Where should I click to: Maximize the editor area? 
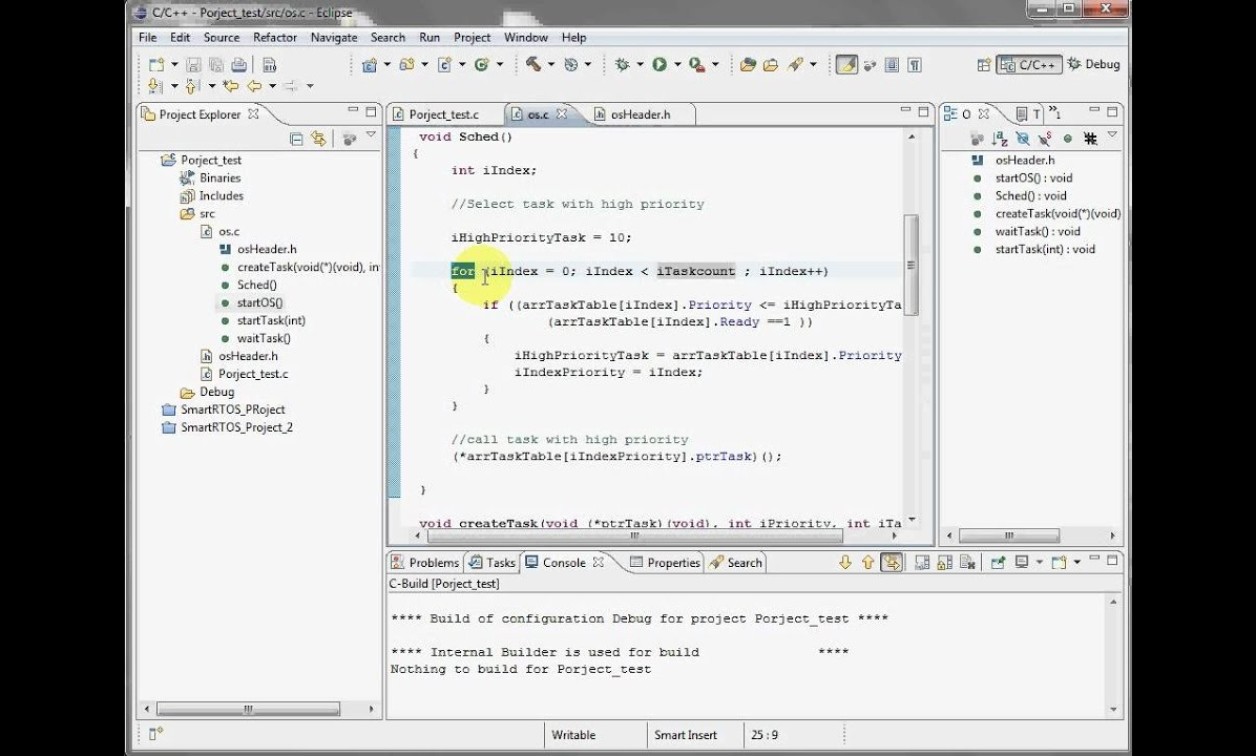tap(923, 112)
